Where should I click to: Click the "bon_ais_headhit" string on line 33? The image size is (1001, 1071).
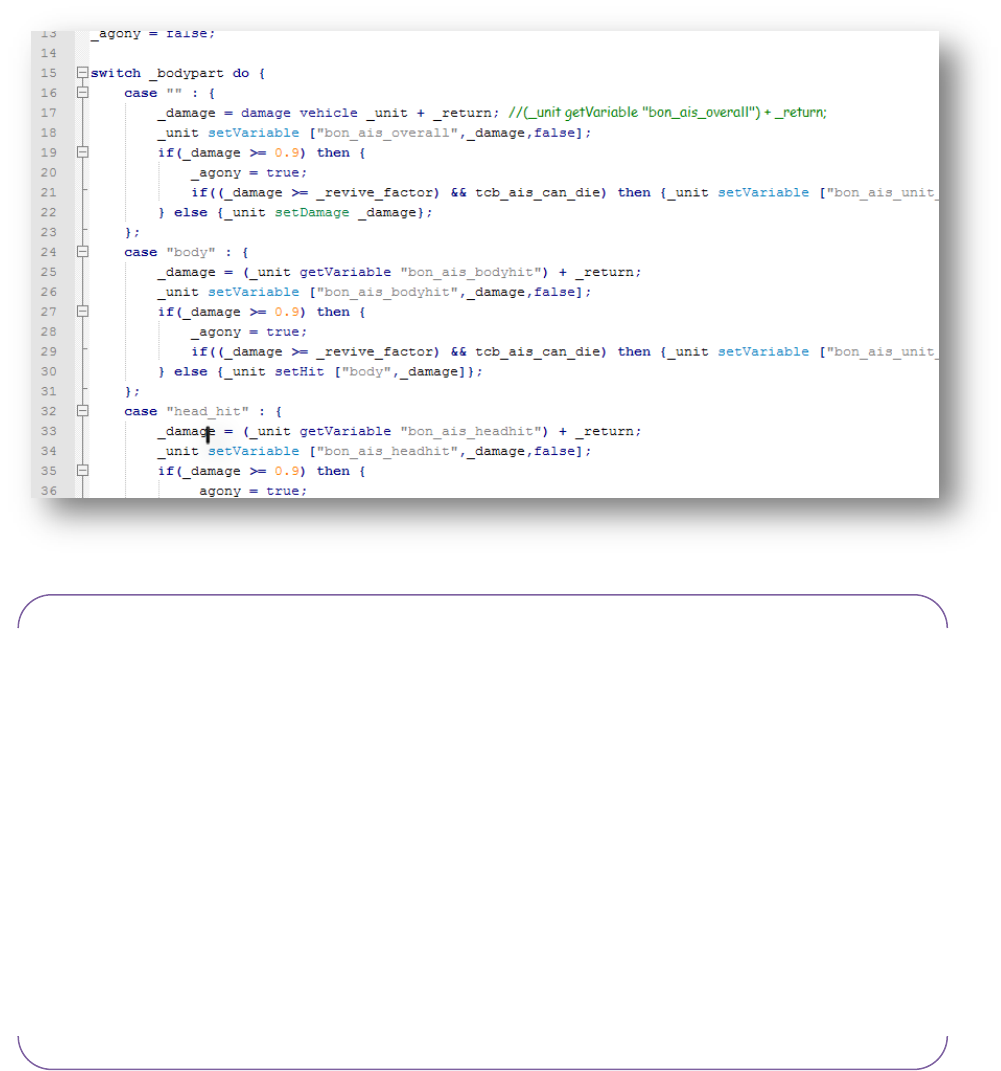point(471,431)
